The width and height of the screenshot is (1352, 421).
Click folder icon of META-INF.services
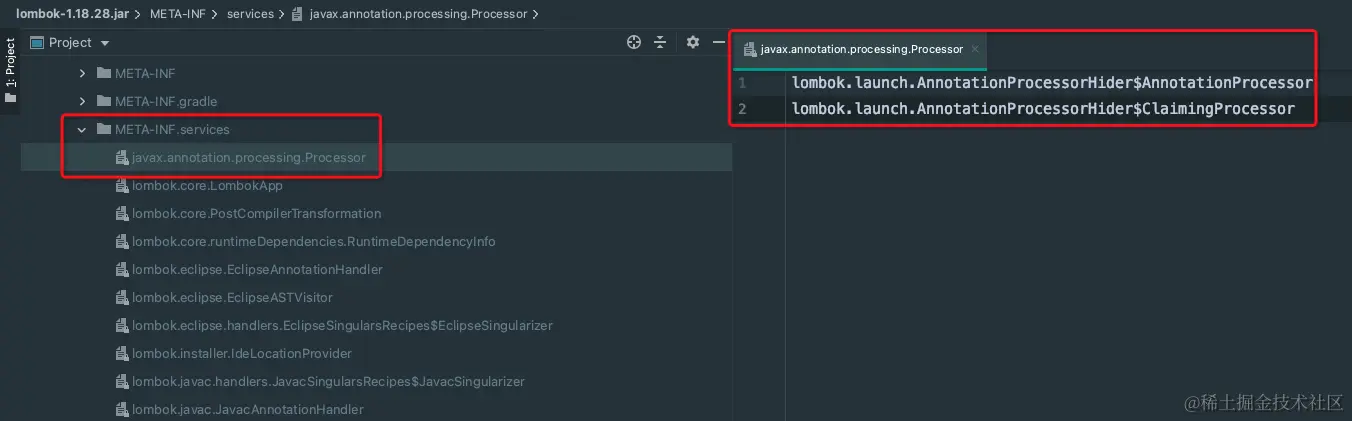(103, 129)
